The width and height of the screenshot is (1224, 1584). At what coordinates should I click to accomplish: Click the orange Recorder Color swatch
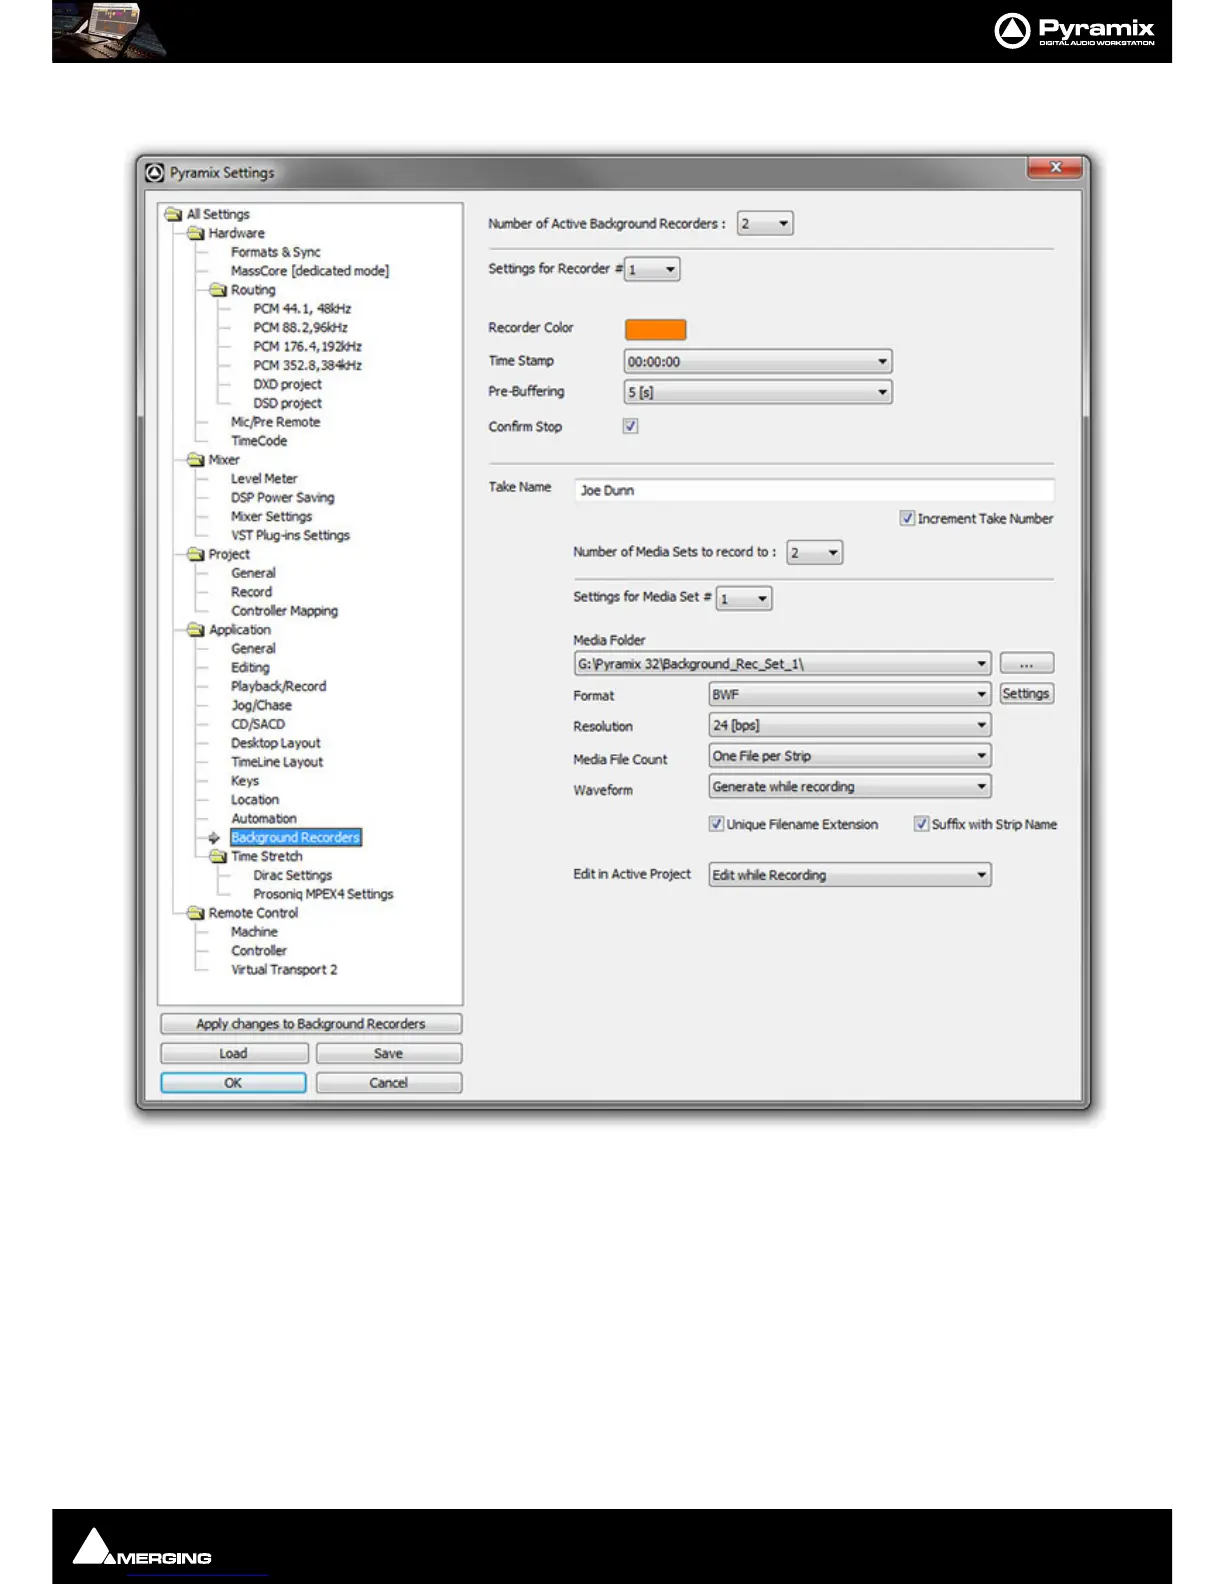coord(656,329)
